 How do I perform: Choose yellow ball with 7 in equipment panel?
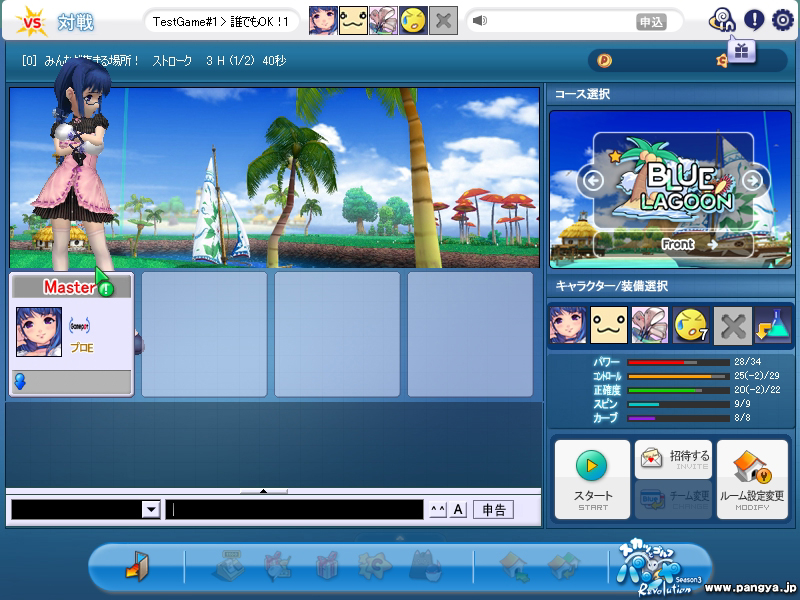coord(691,325)
